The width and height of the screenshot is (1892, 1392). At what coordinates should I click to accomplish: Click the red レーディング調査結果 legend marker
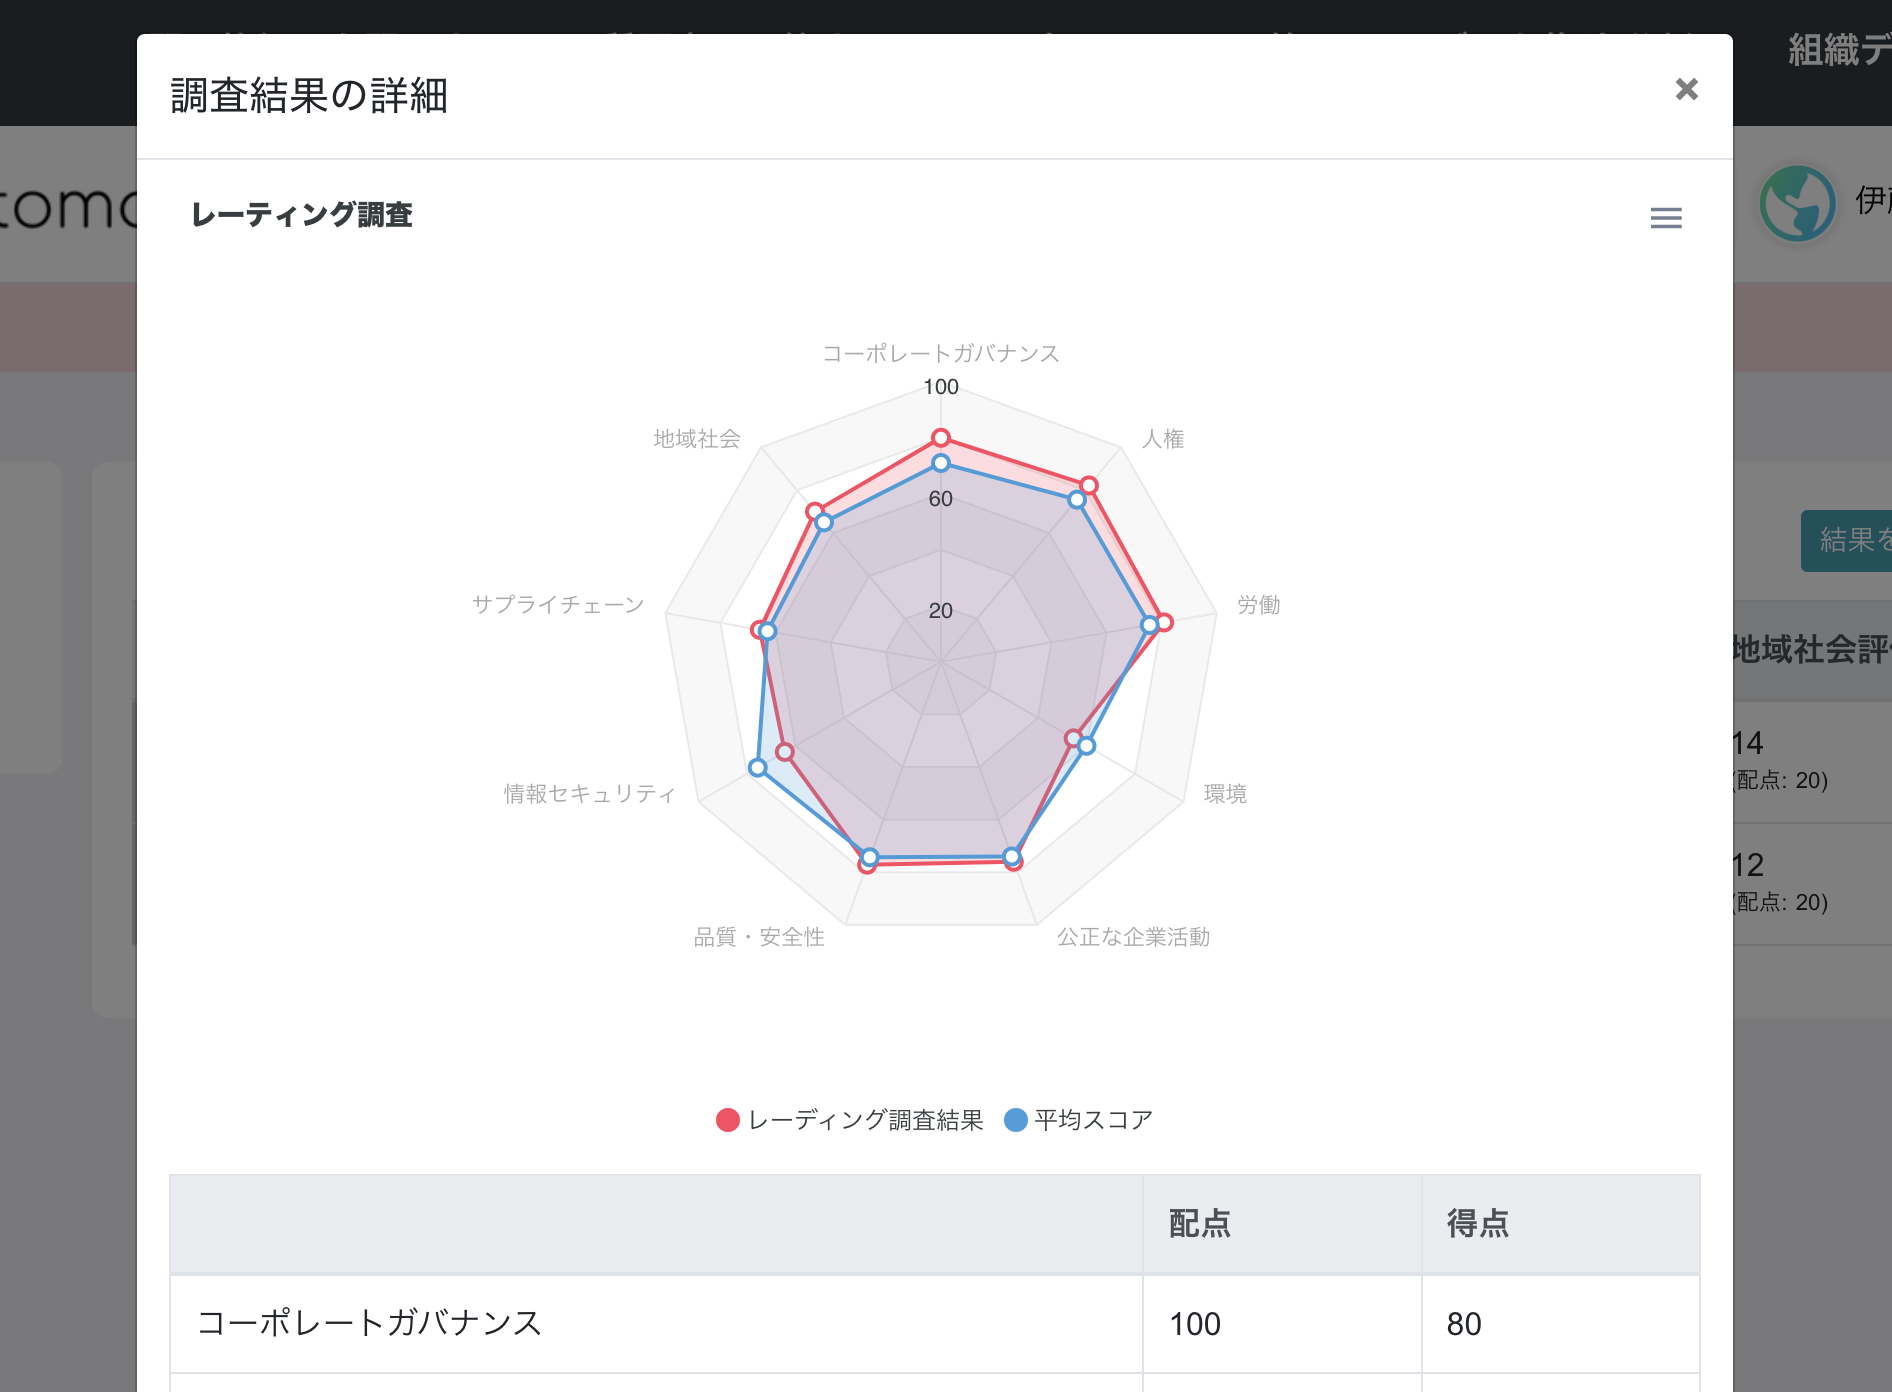click(727, 1120)
